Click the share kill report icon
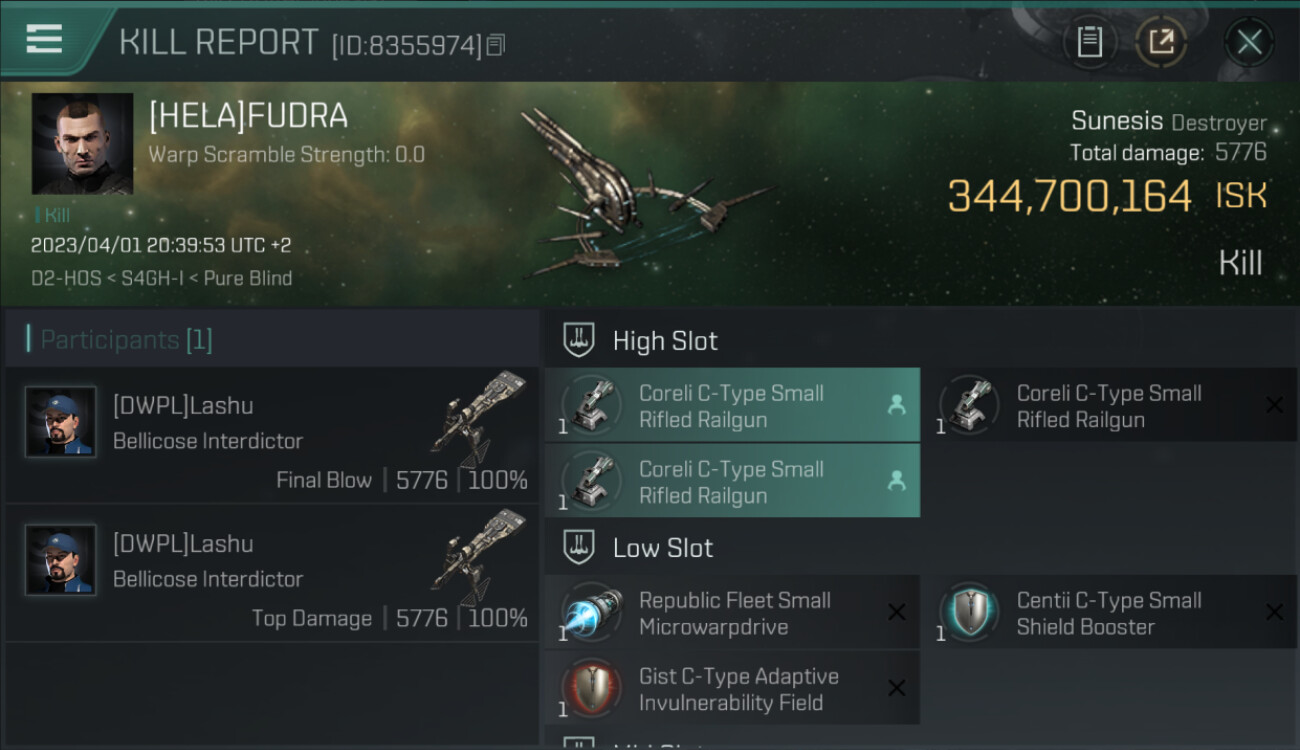 [1161, 42]
